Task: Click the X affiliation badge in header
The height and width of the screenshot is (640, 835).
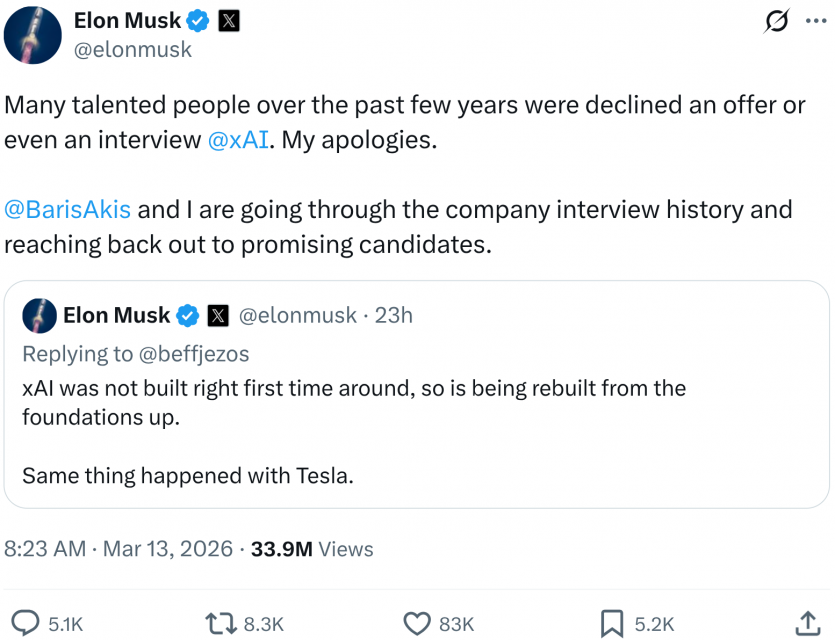Action: (x=227, y=20)
